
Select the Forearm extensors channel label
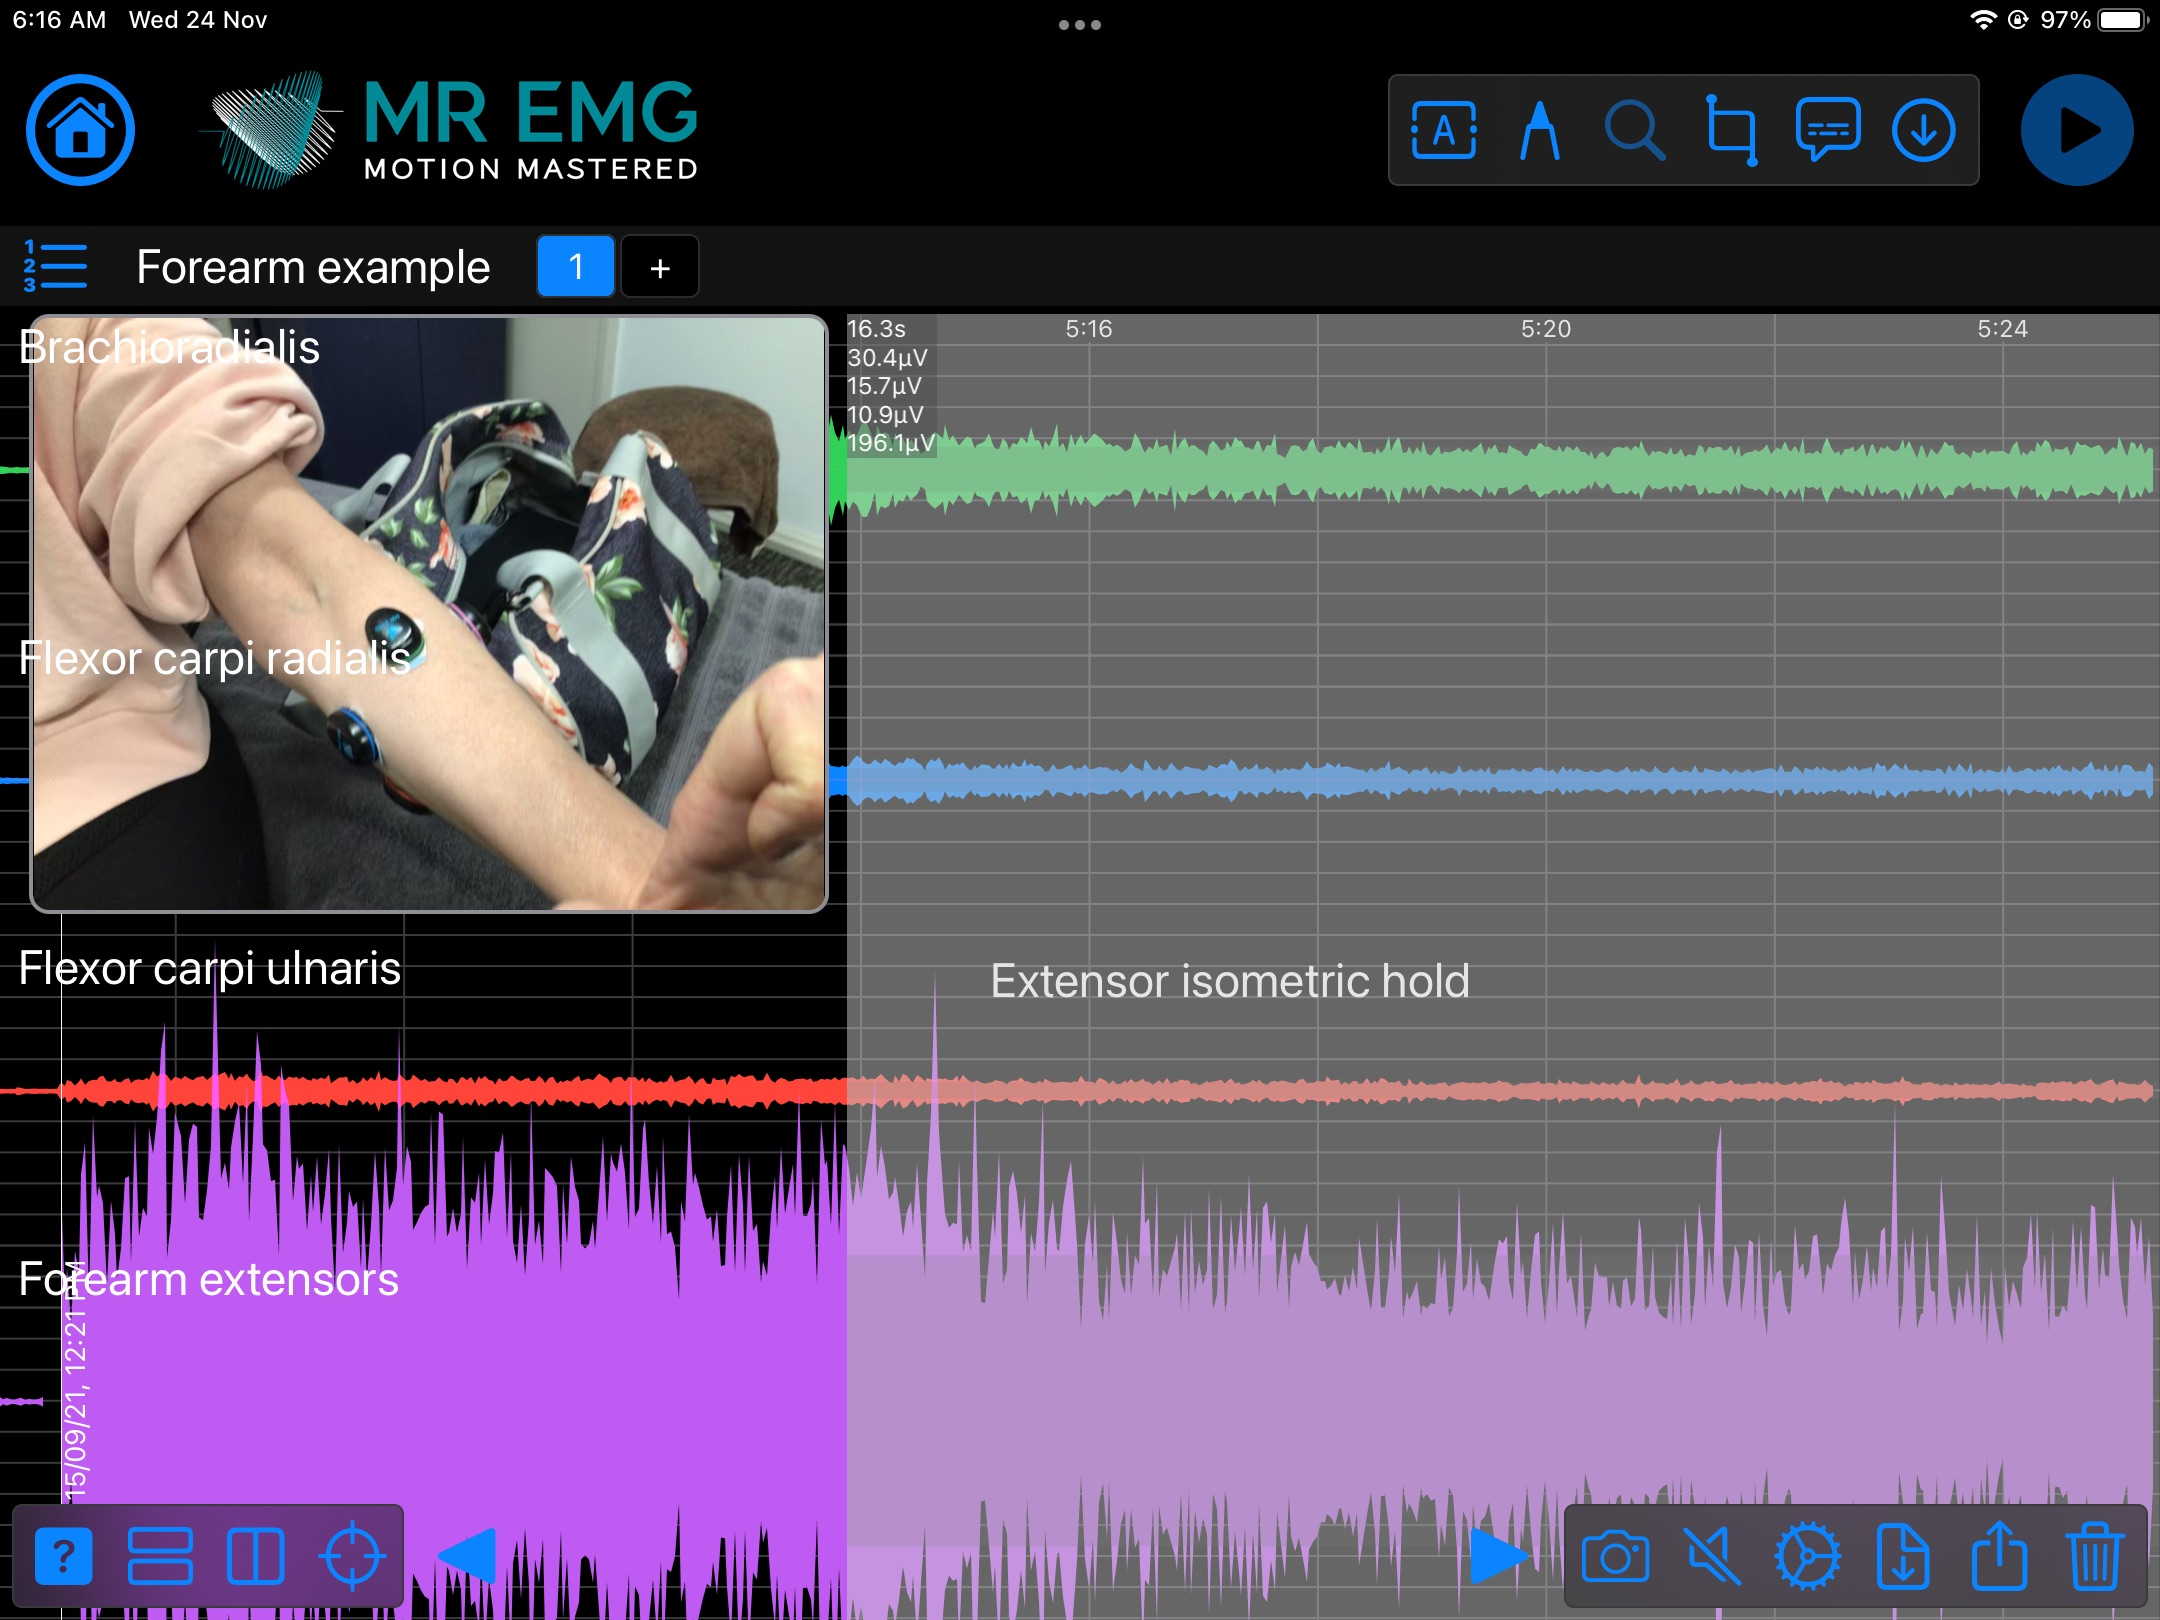[x=209, y=1279]
